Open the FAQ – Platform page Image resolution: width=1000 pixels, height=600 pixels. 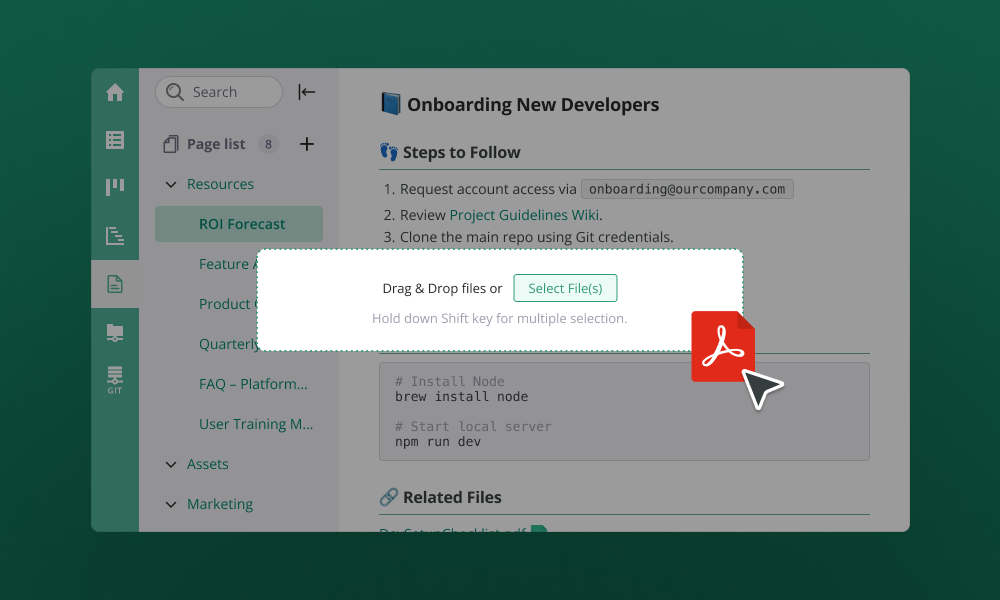pyautogui.click(x=253, y=384)
